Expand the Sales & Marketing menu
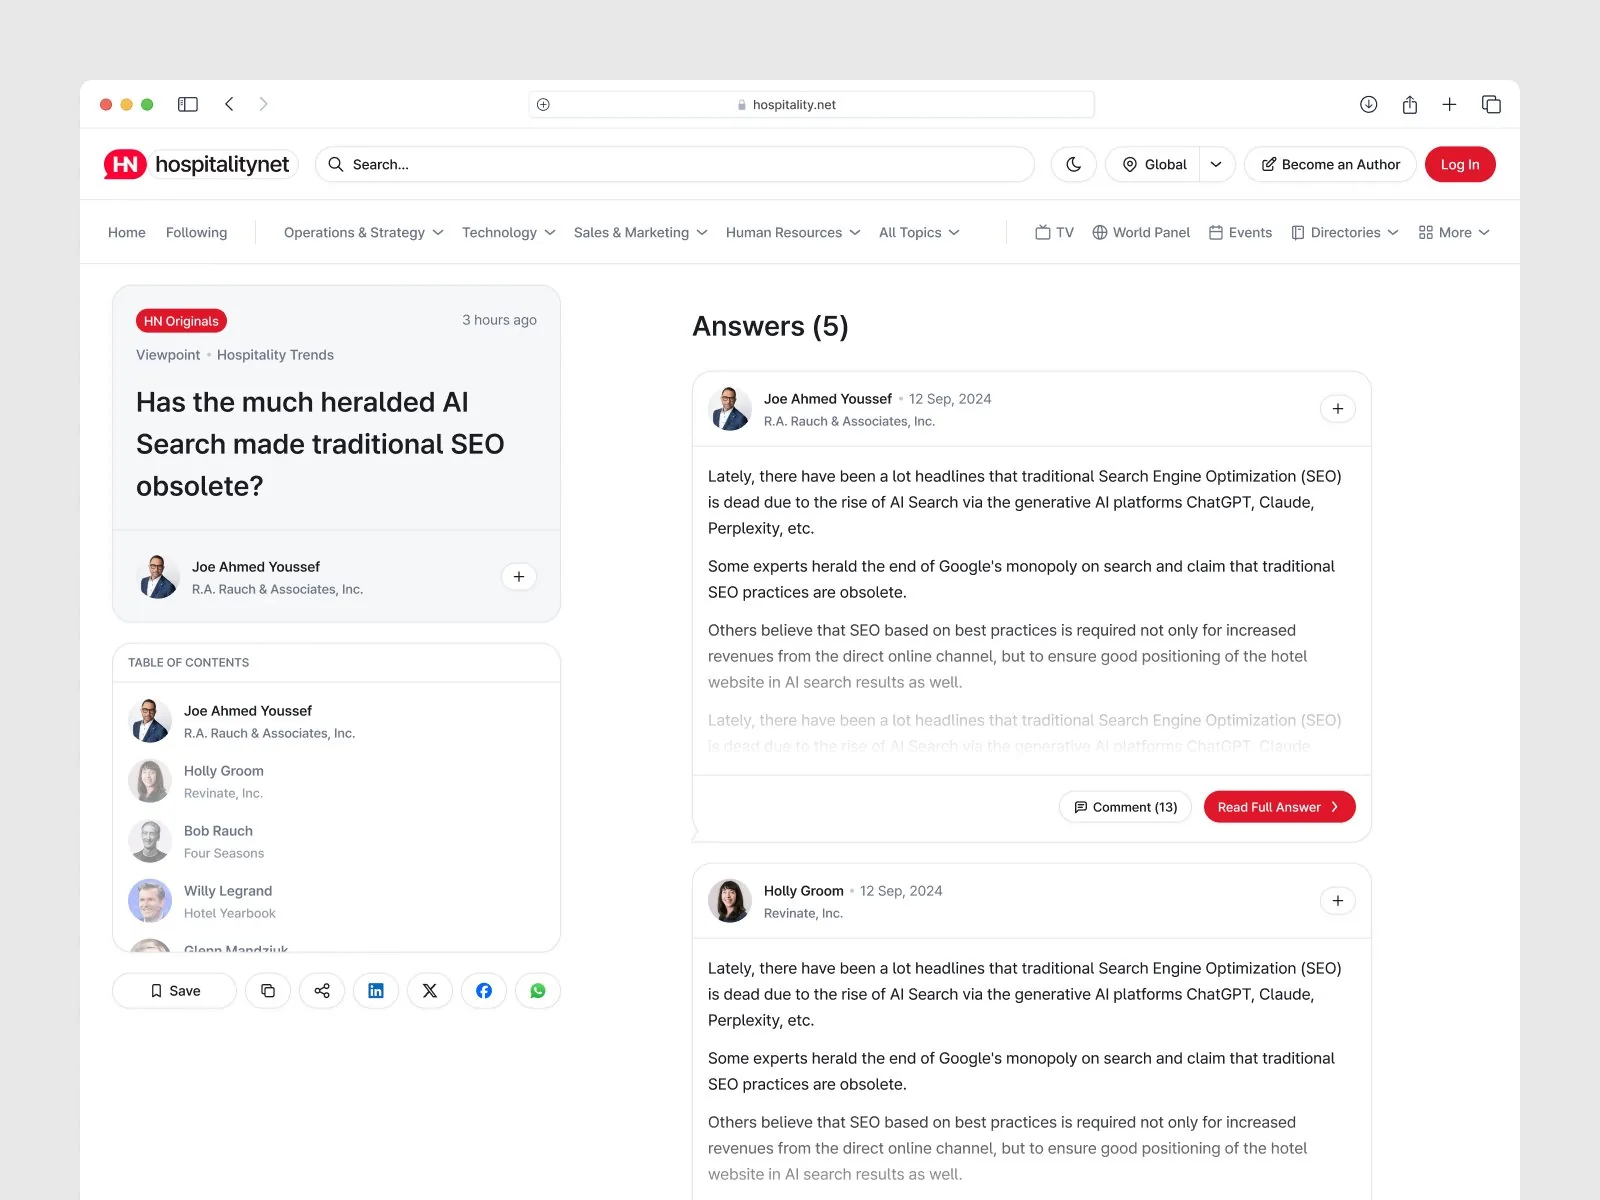This screenshot has height=1200, width=1600. 641,232
